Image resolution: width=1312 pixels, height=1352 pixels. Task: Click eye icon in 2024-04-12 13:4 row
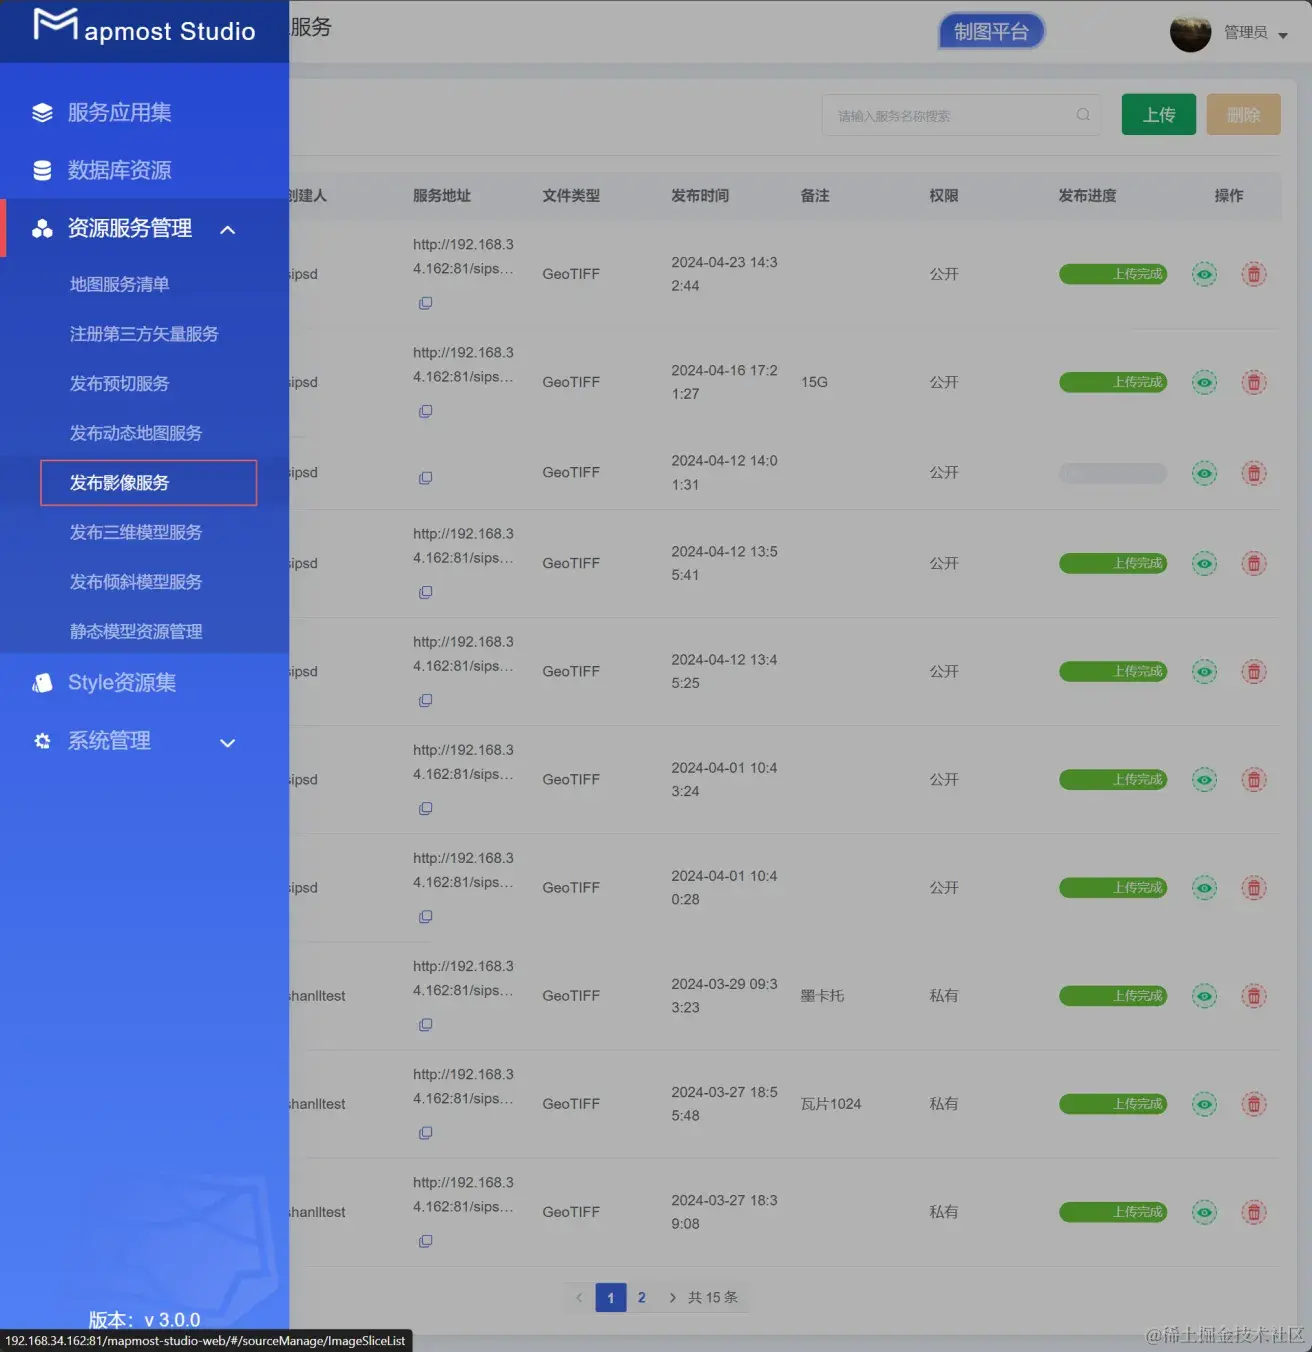1205,672
